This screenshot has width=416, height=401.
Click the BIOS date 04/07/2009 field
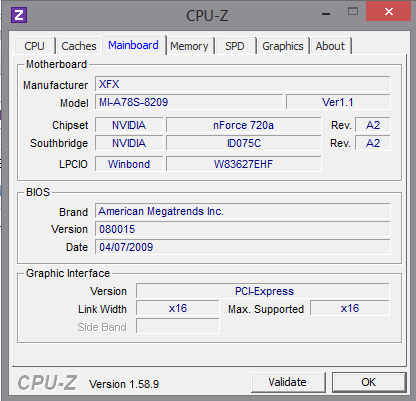243,247
